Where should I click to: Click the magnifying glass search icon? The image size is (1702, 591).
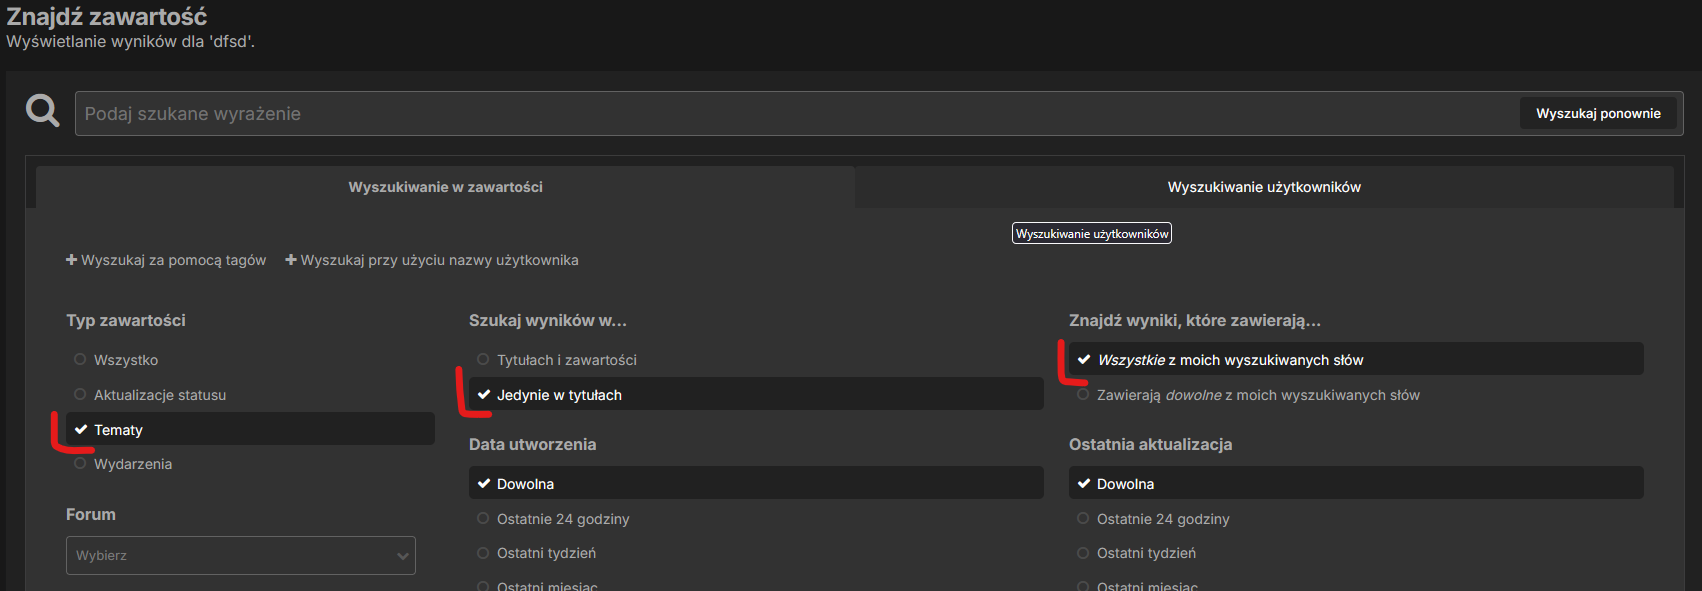click(42, 111)
